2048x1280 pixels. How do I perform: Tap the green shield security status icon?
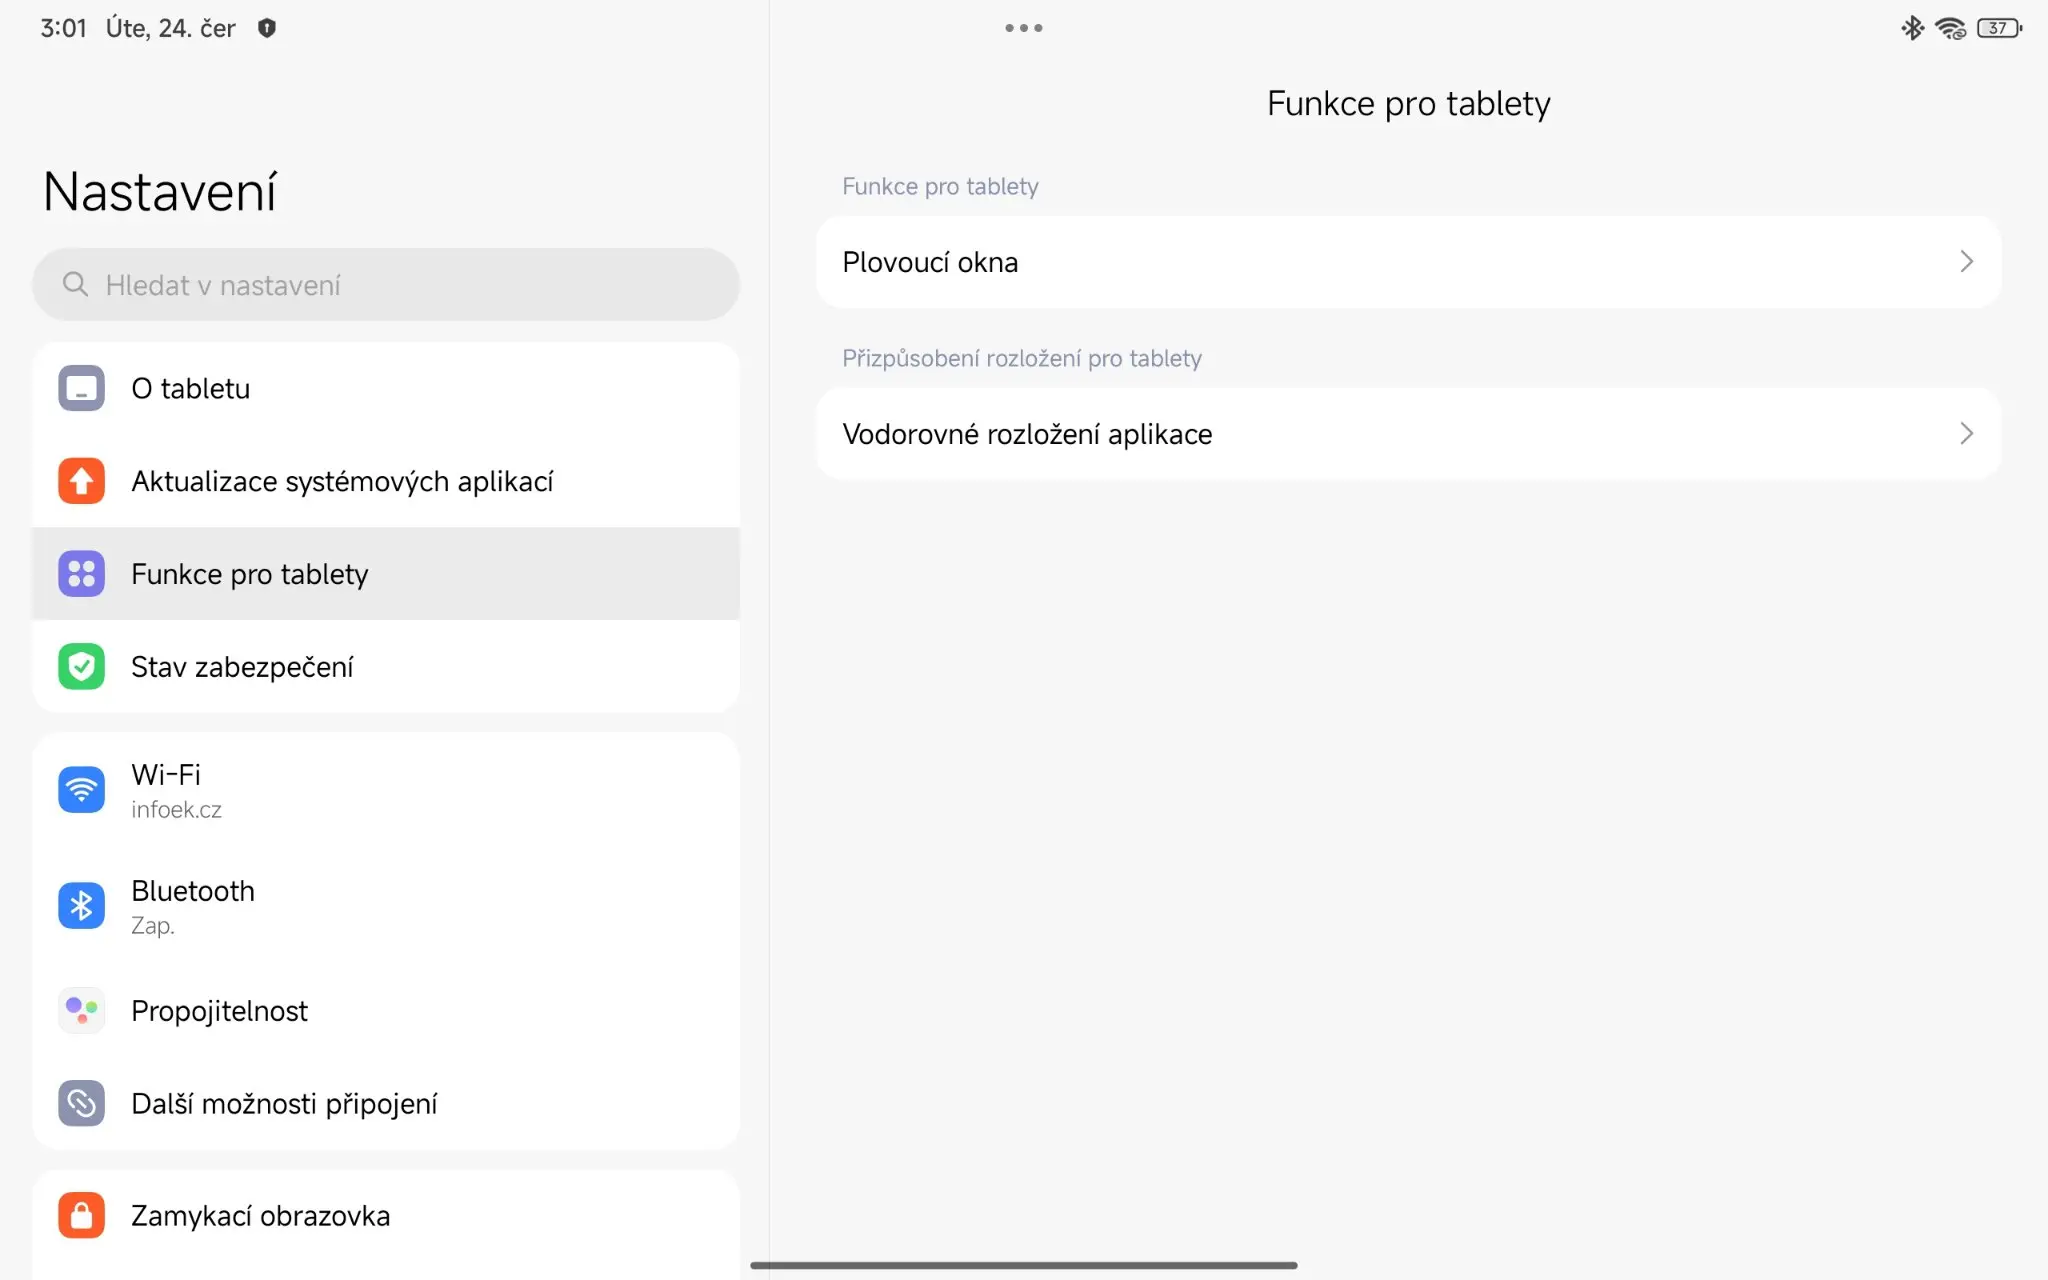click(x=81, y=667)
